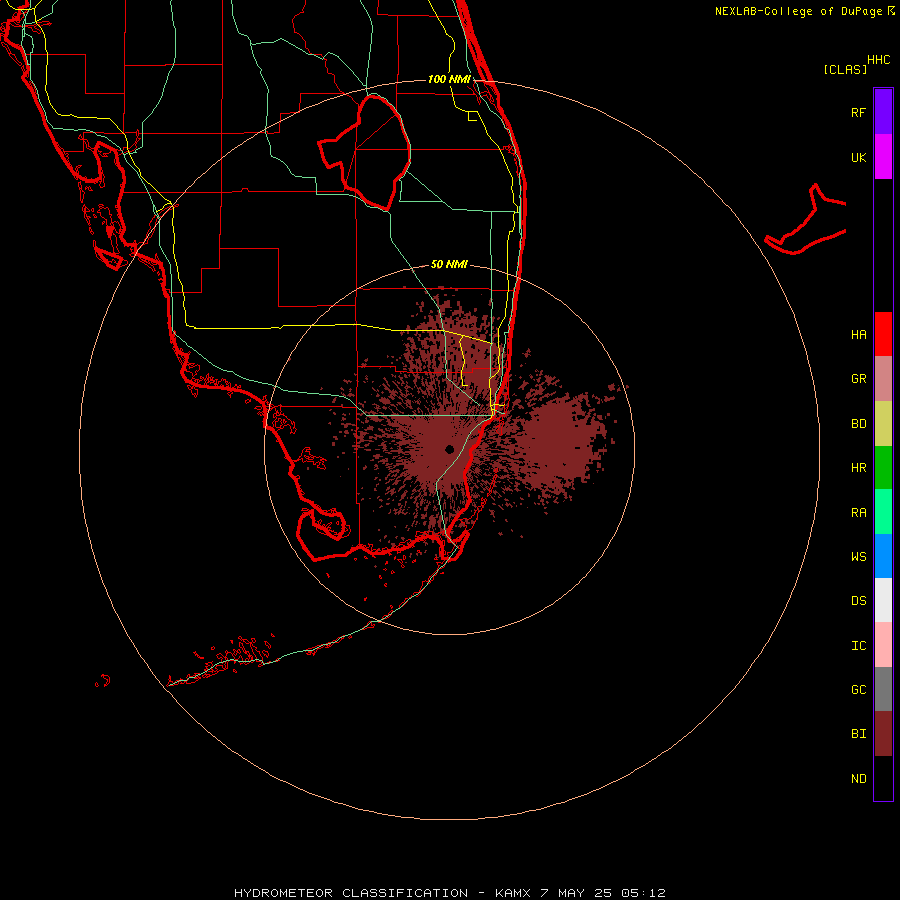Viewport: 900px width, 900px height.
Task: Click the "RA" legend label
Action: coord(858,513)
